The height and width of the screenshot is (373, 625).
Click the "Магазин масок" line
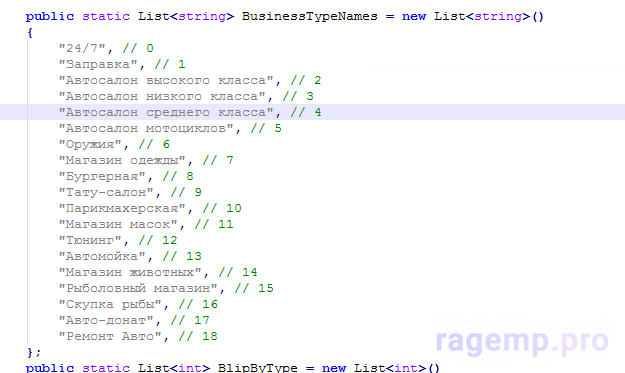[146, 224]
